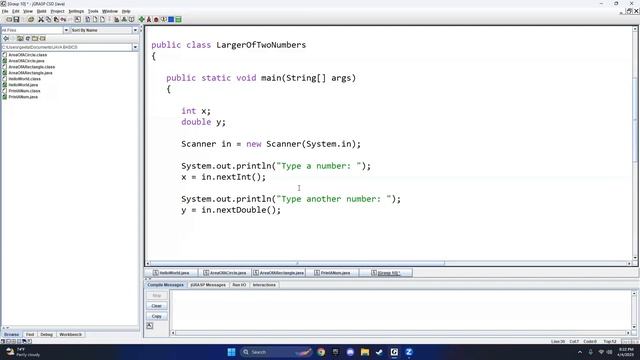Select PrintANum.java in file list
Screen dimensions: 640x360
click(23, 97)
